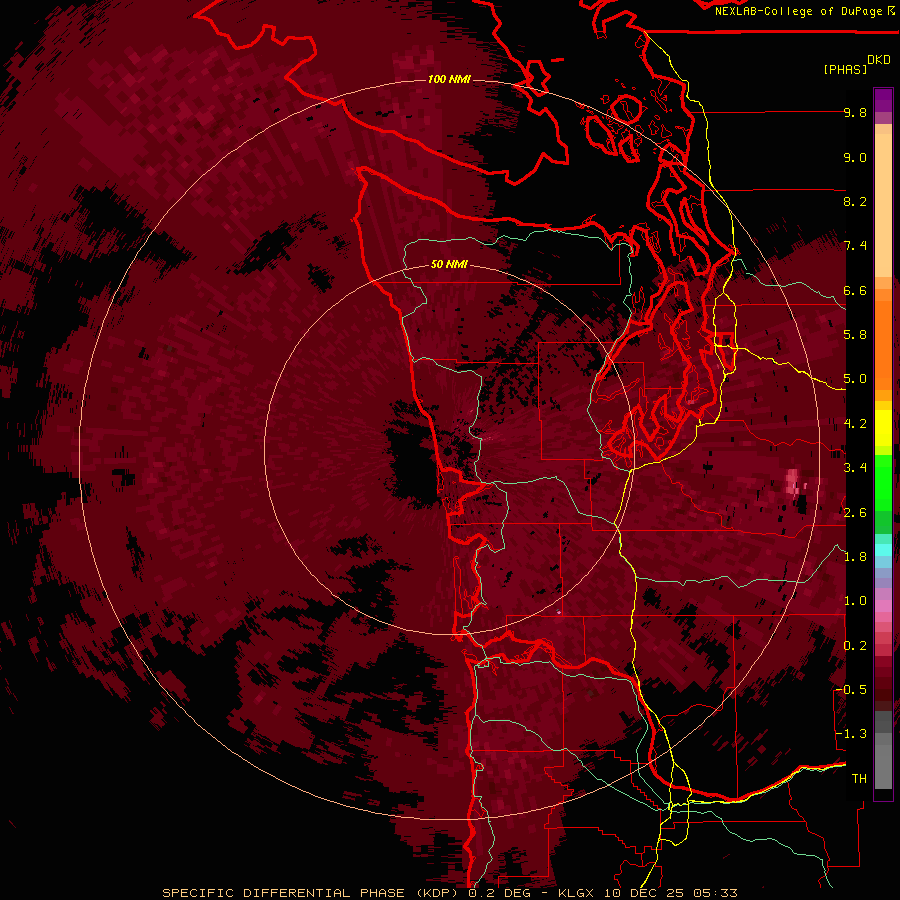Screen dimensions: 900x900
Task: Click the -0.5 scale label
Action: click(x=851, y=690)
